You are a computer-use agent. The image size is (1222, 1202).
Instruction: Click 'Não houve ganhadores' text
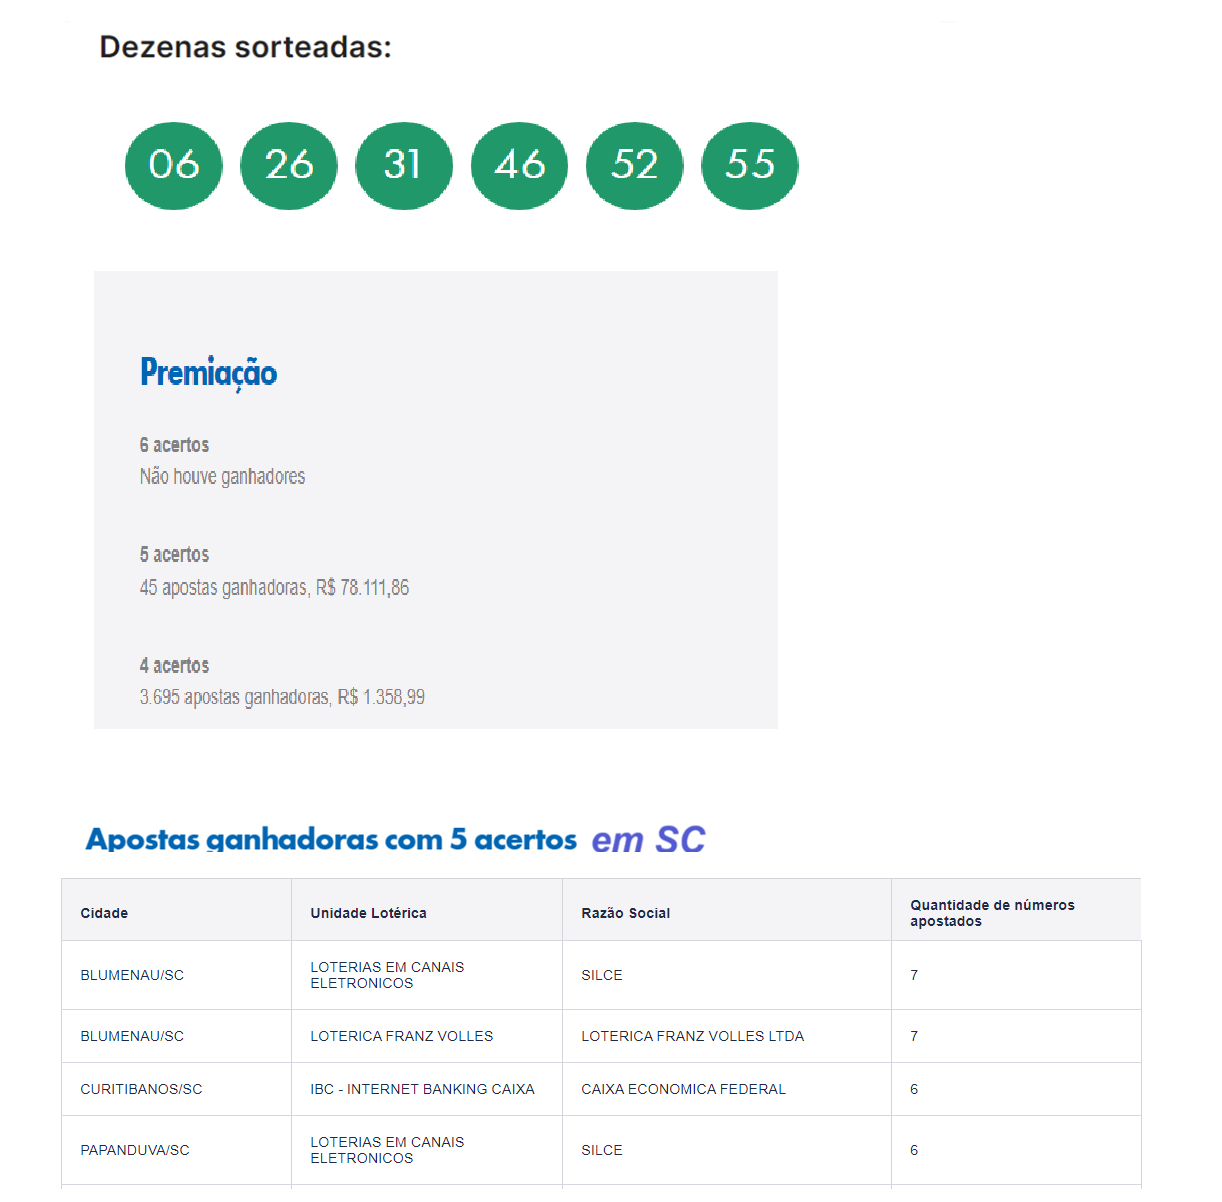(222, 477)
